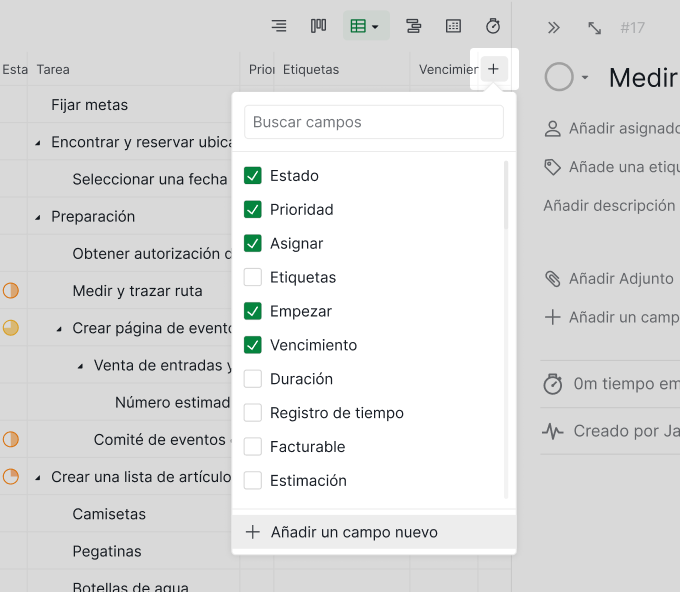
Task: Collapse the Preparación task group
Action: 38,217
